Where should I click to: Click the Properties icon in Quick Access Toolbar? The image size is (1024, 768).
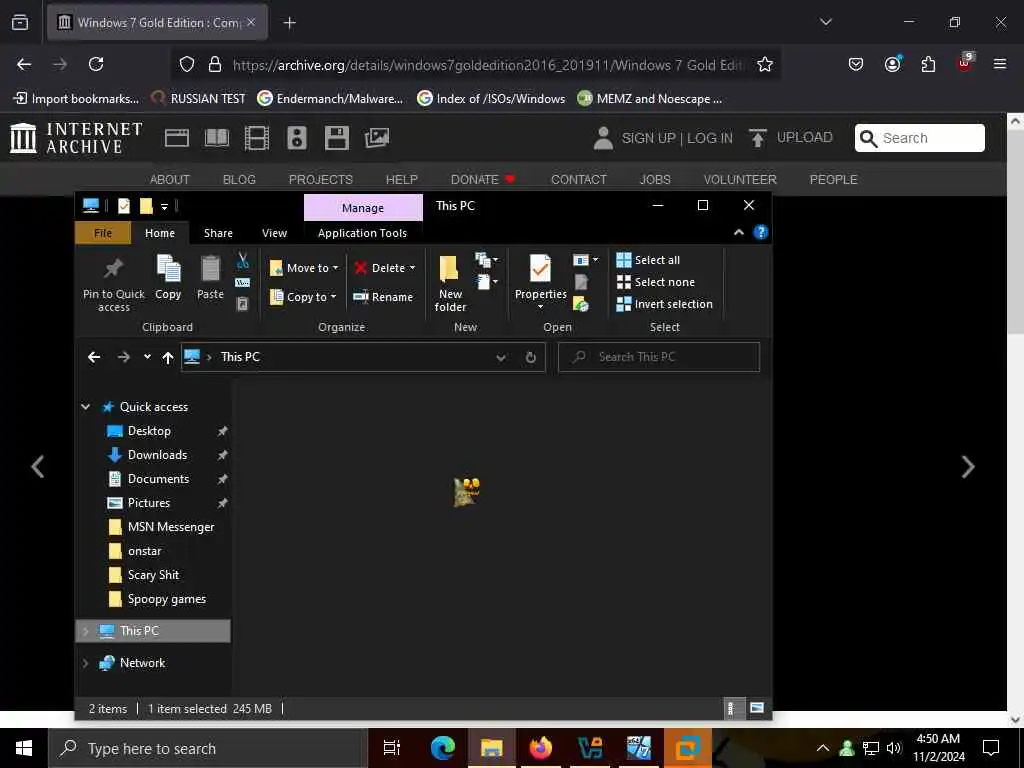click(123, 206)
